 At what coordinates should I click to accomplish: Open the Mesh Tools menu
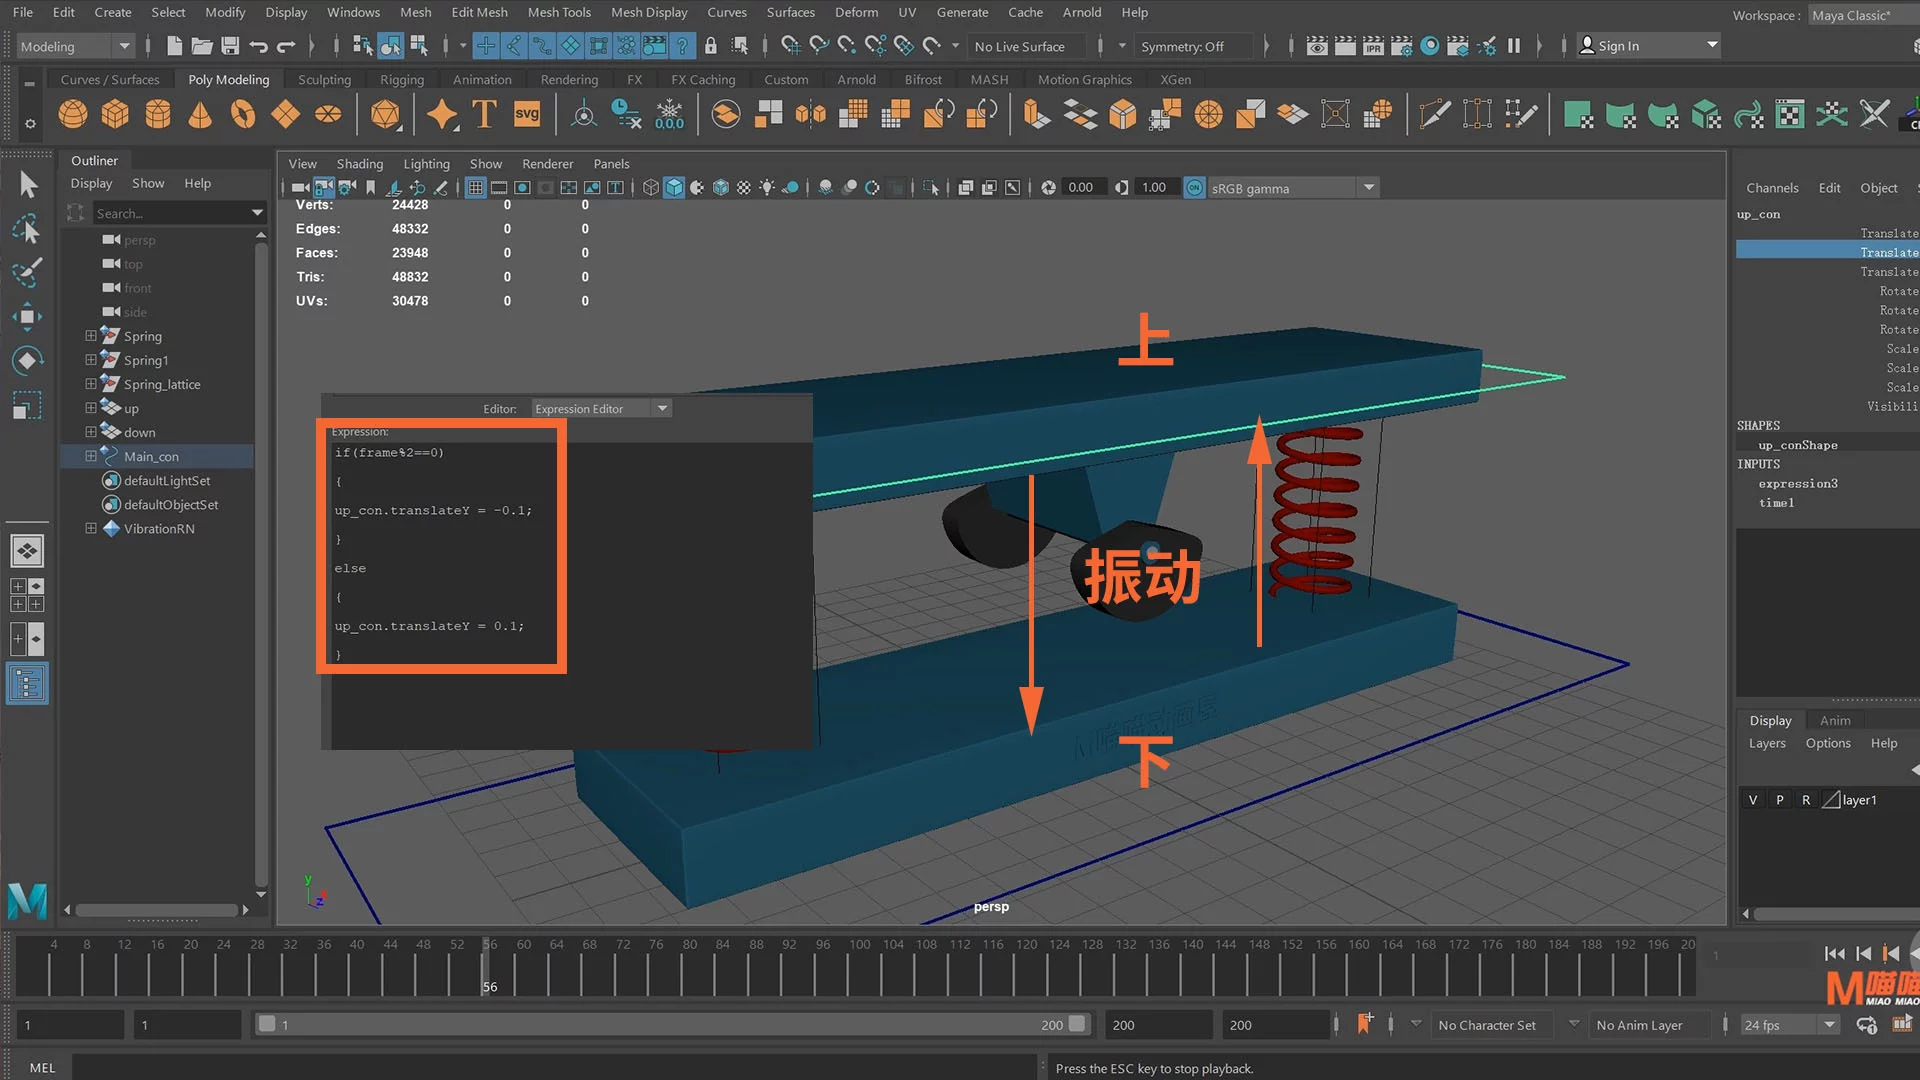tap(559, 12)
